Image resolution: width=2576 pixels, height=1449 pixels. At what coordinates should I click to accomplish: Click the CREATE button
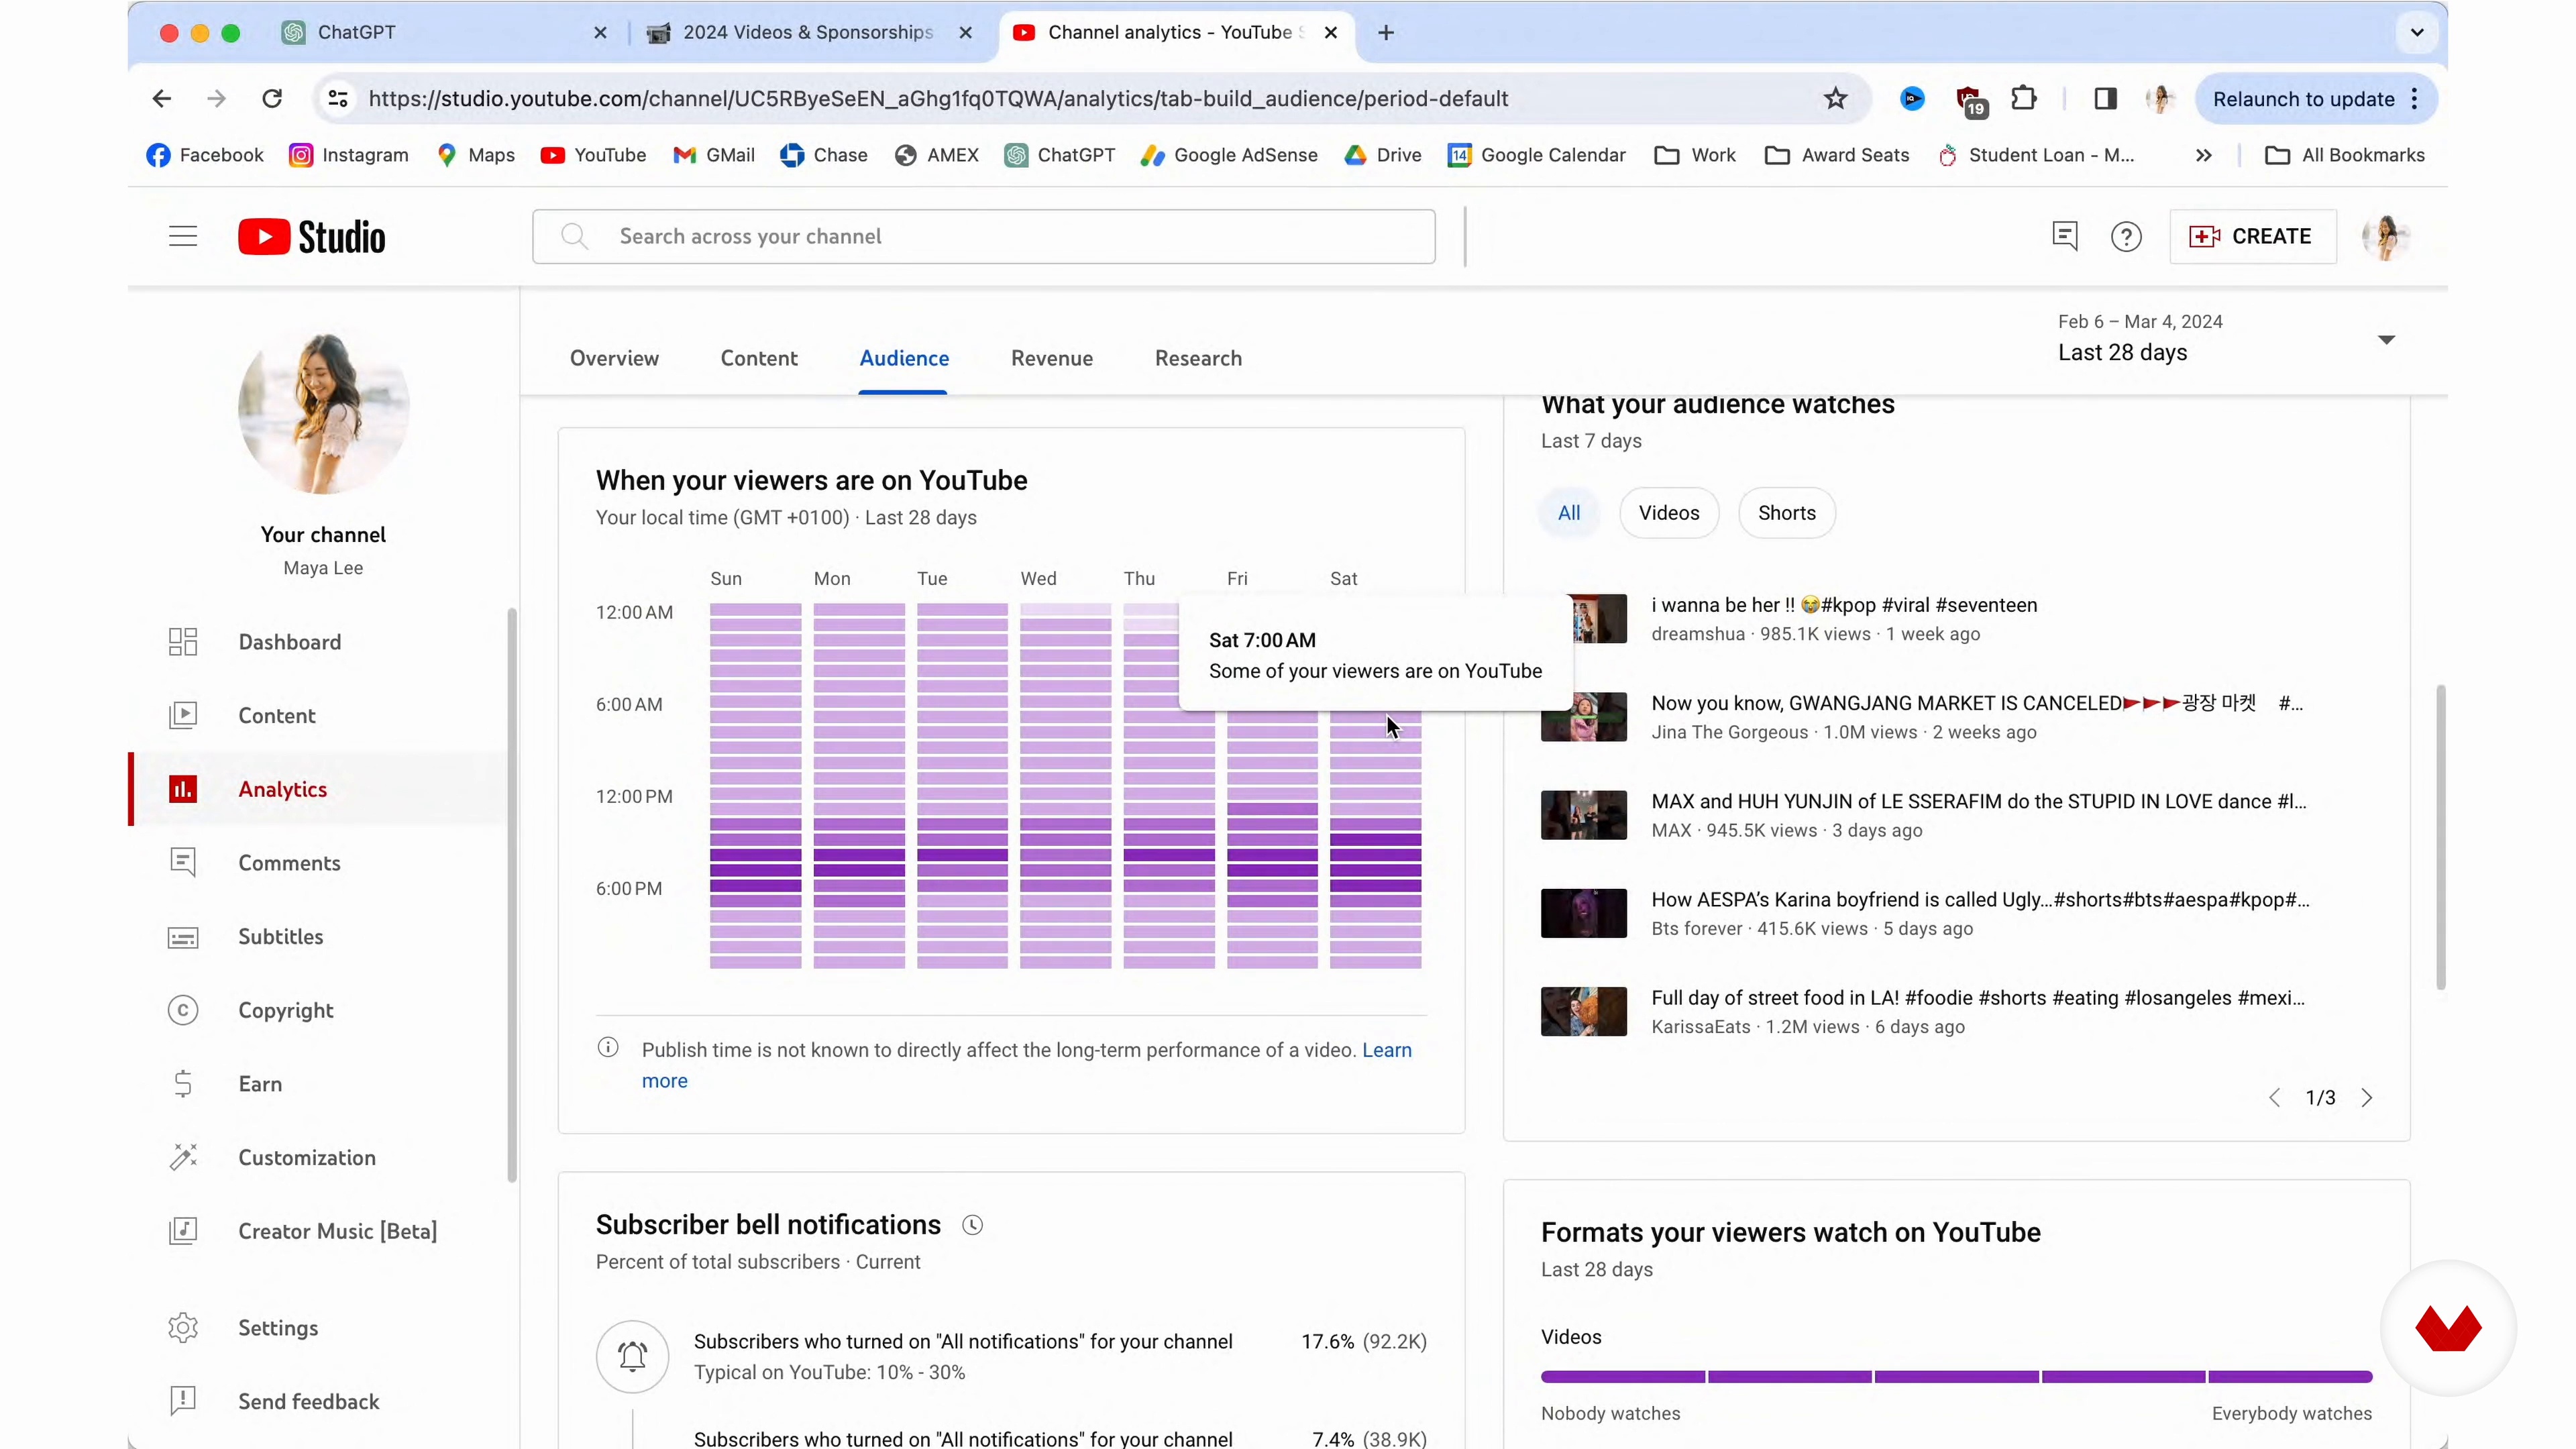2253,237
